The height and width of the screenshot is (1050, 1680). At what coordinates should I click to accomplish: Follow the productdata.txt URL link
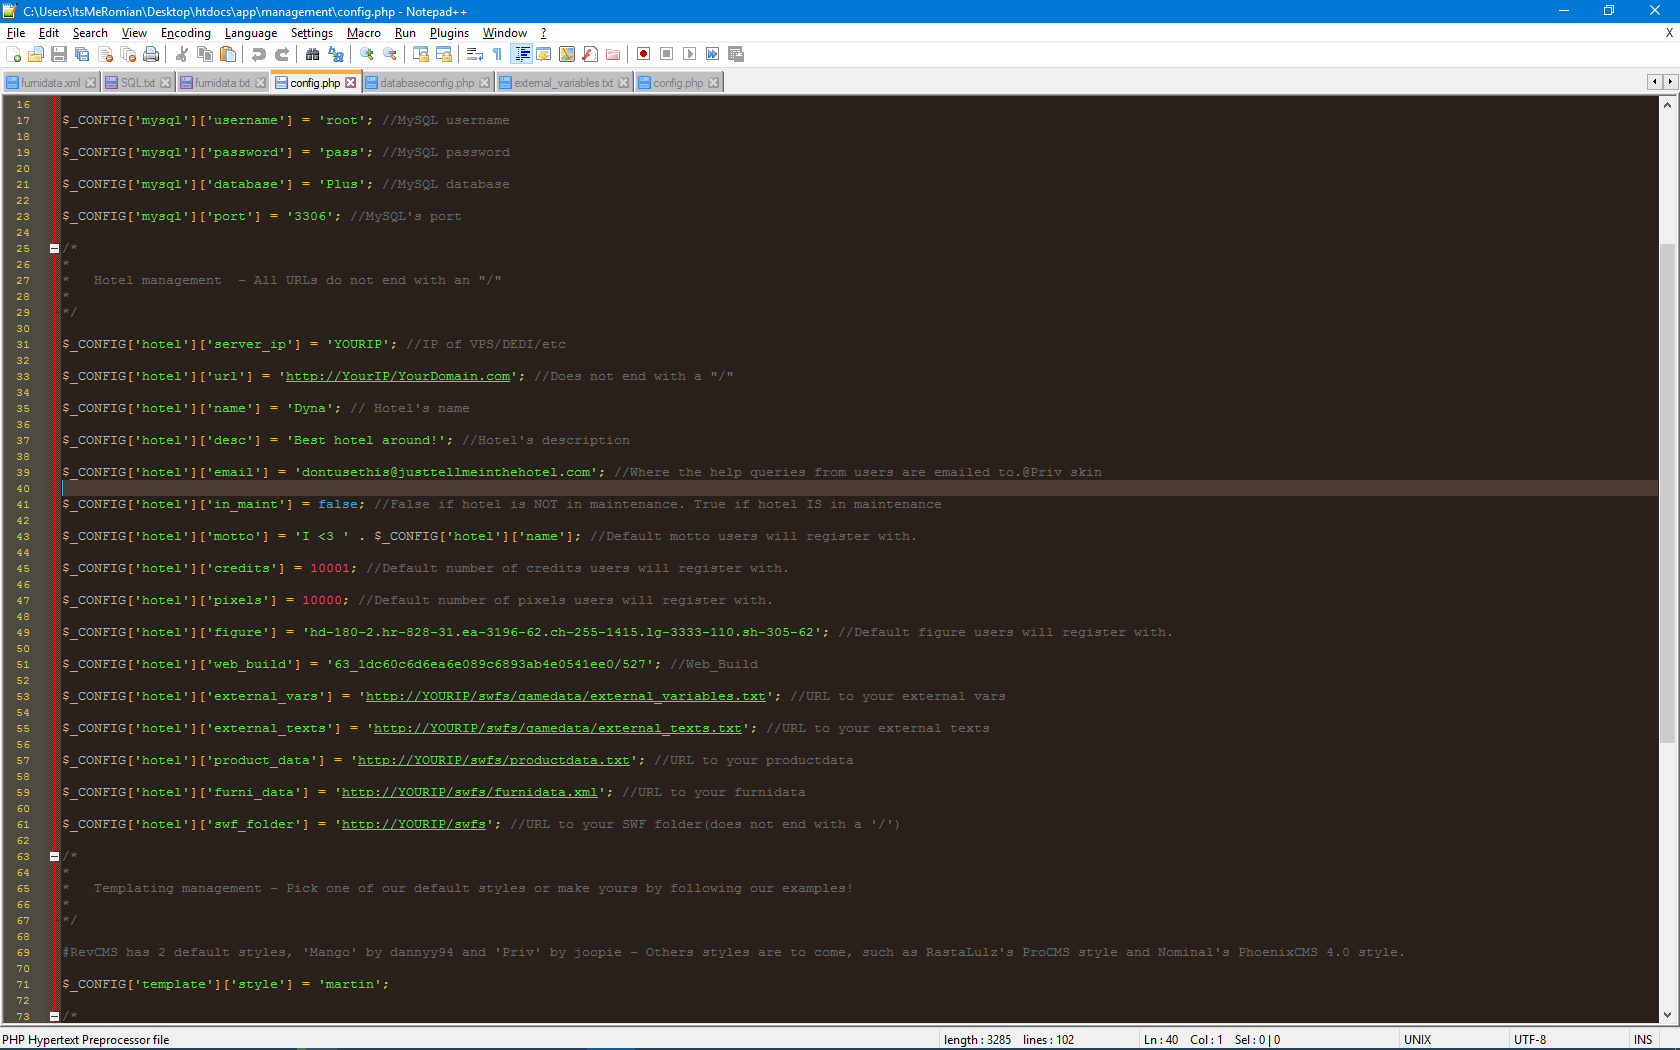(494, 761)
